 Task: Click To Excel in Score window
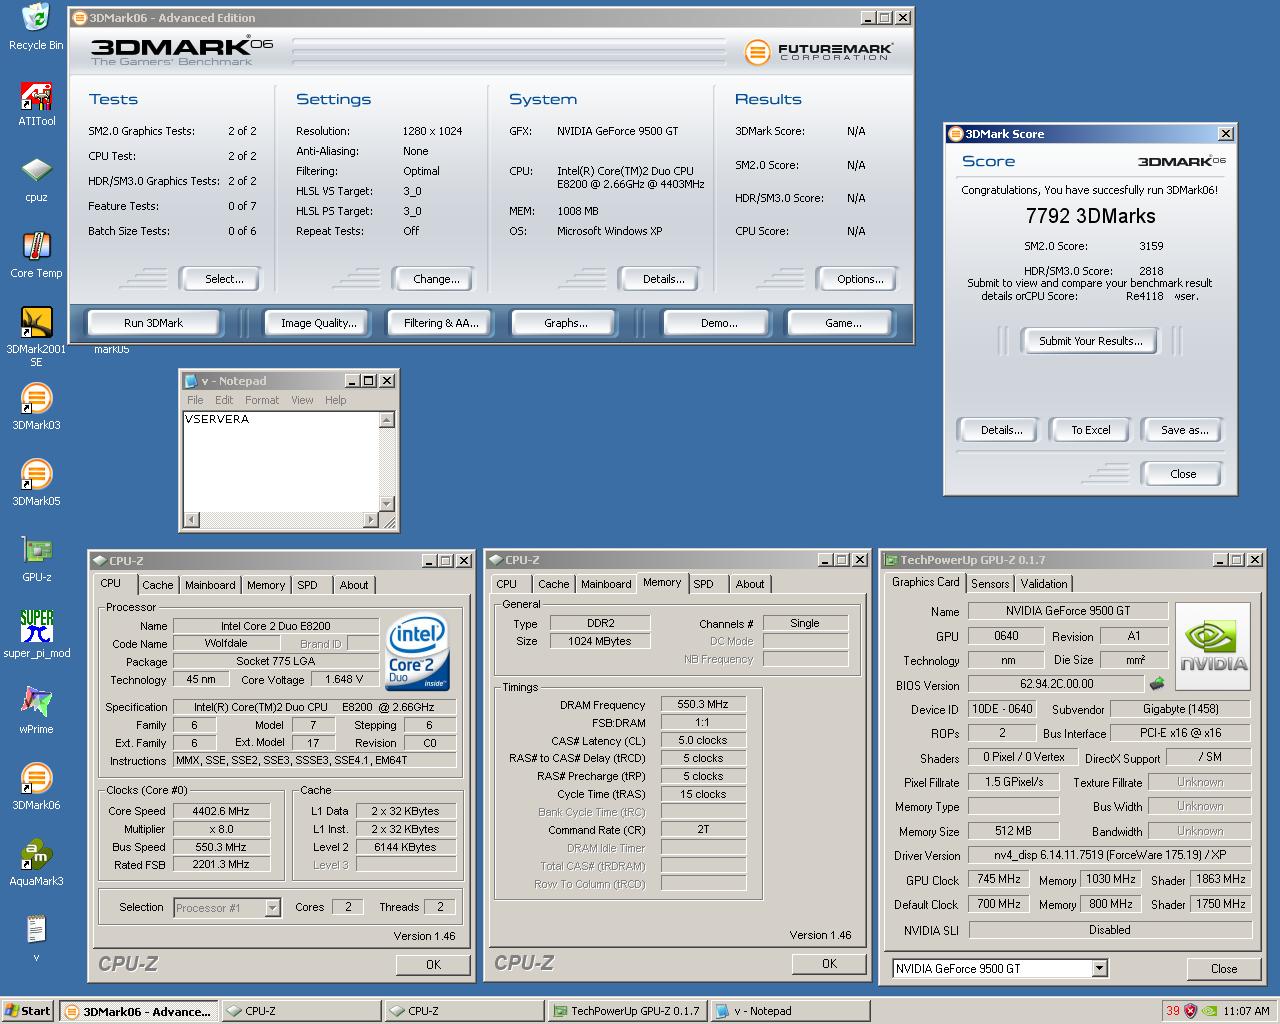1091,430
